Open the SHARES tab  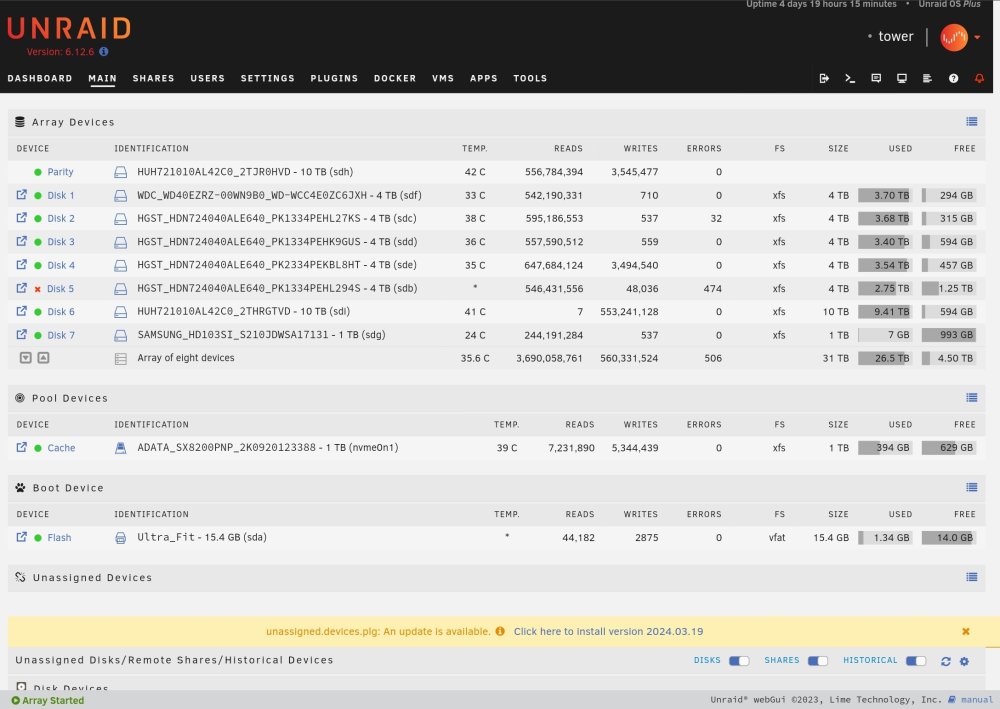[x=153, y=78]
